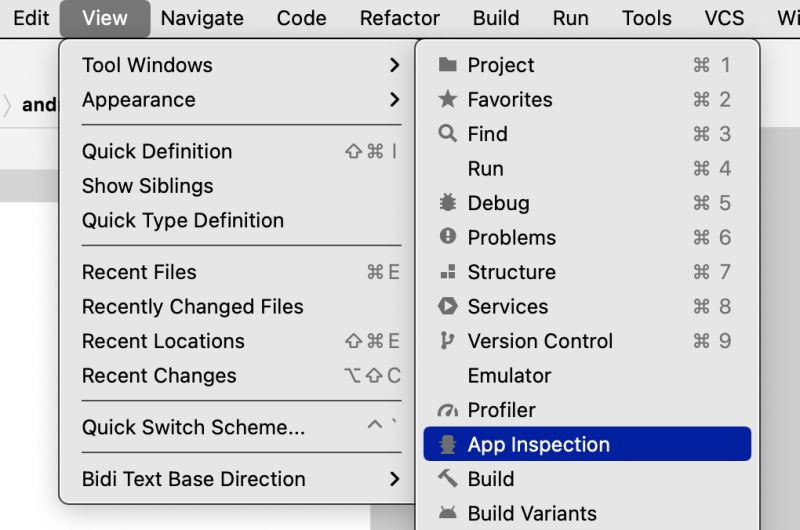The image size is (800, 530).
Task: Click the Version Control branch icon
Action: click(448, 341)
